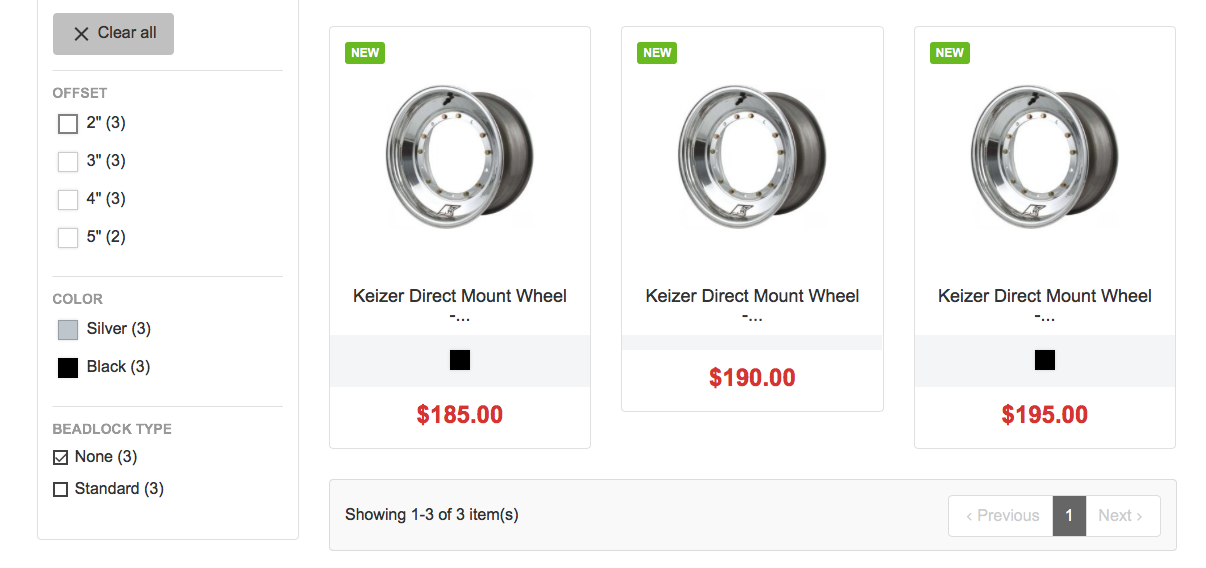
Task: Select black color variant on $185.00 wheel
Action: [x=460, y=360]
